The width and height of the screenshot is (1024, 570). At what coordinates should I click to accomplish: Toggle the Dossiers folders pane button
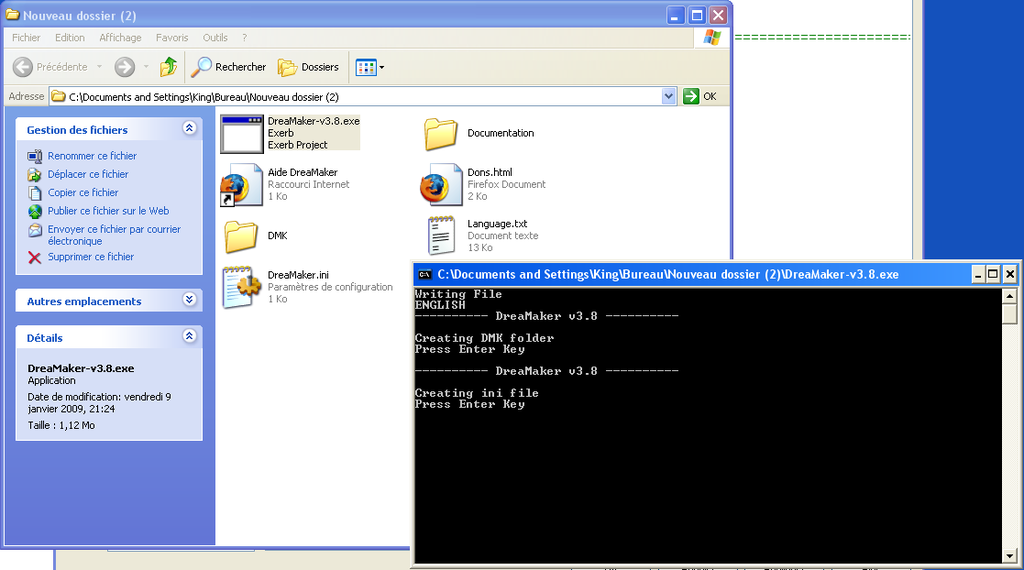309,67
